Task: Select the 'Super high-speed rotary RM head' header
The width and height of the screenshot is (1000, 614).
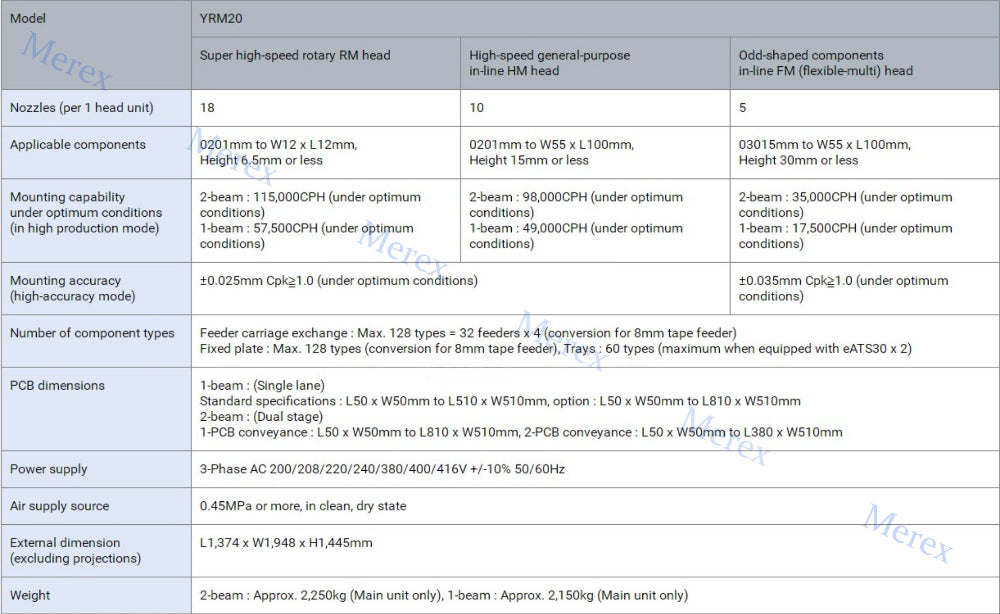Action: (295, 56)
